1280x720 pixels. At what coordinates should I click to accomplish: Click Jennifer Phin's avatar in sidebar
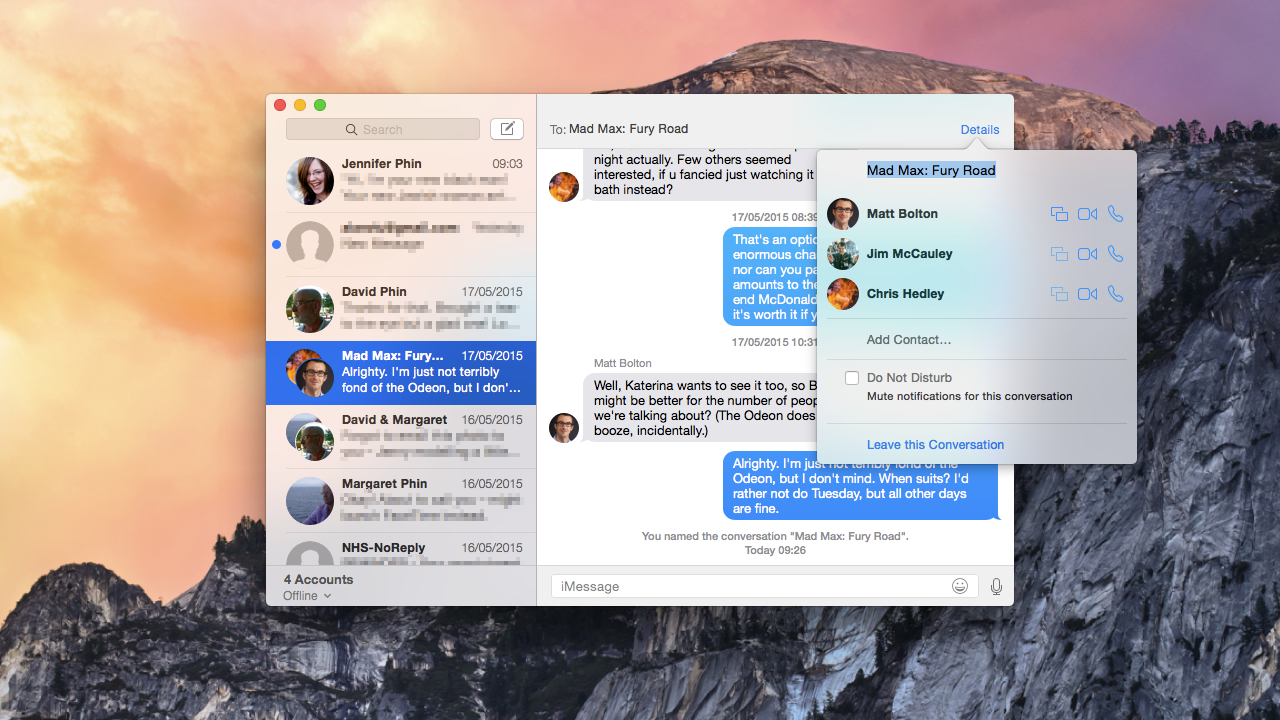click(310, 181)
